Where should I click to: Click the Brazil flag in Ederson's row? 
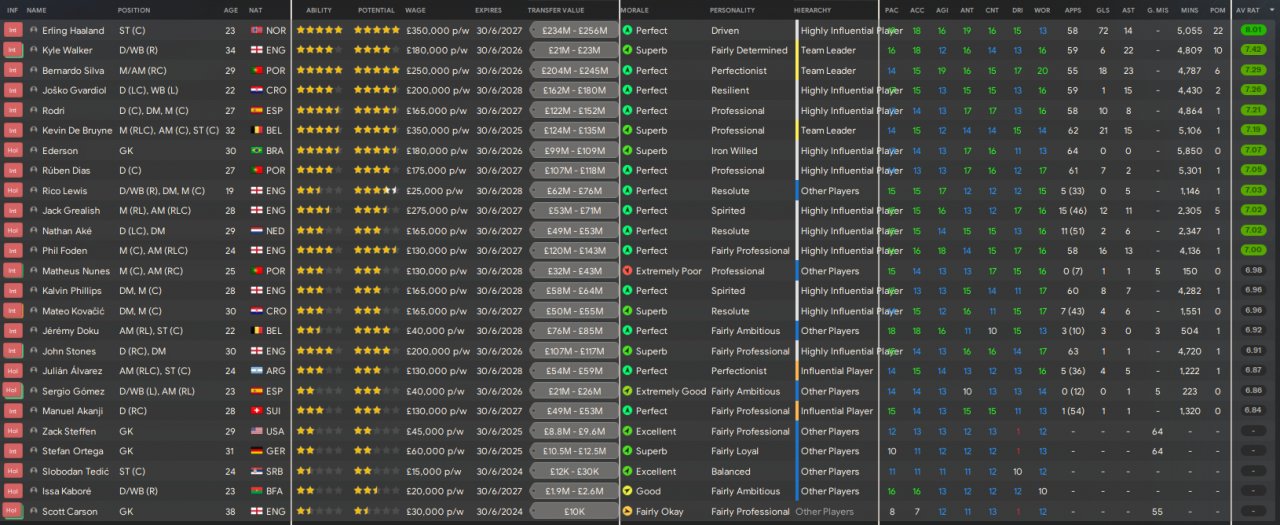click(256, 150)
